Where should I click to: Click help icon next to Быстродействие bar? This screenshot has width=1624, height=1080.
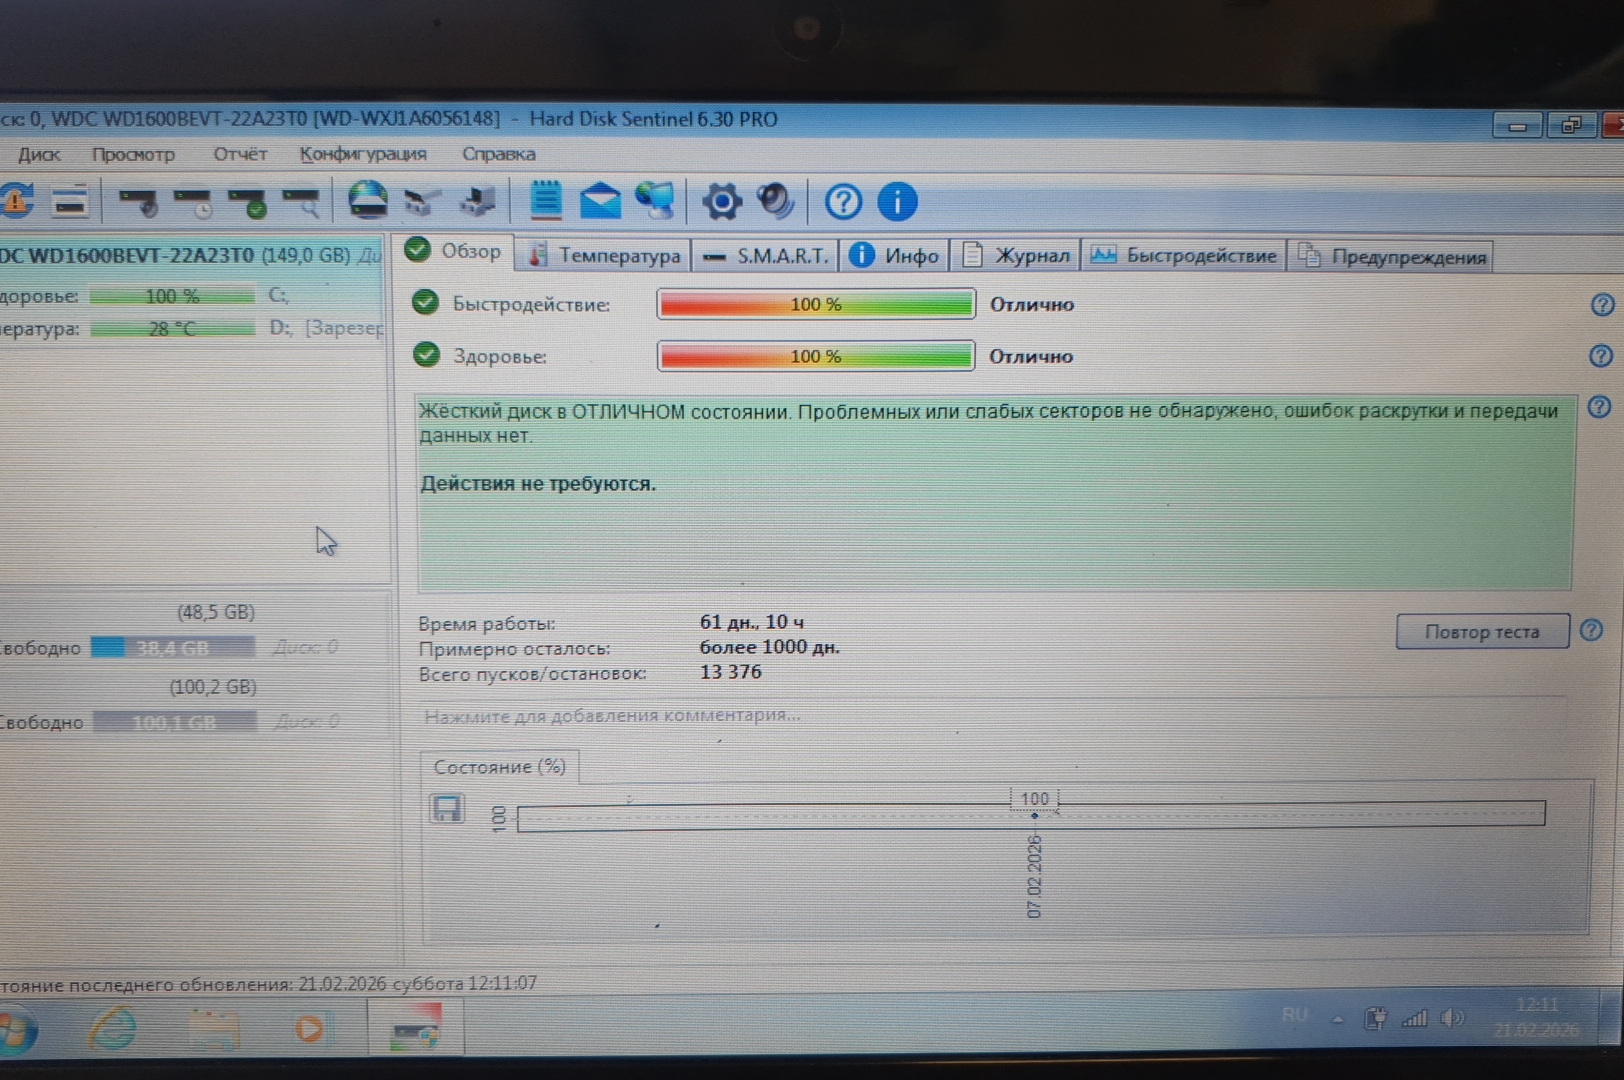[x=1601, y=305]
